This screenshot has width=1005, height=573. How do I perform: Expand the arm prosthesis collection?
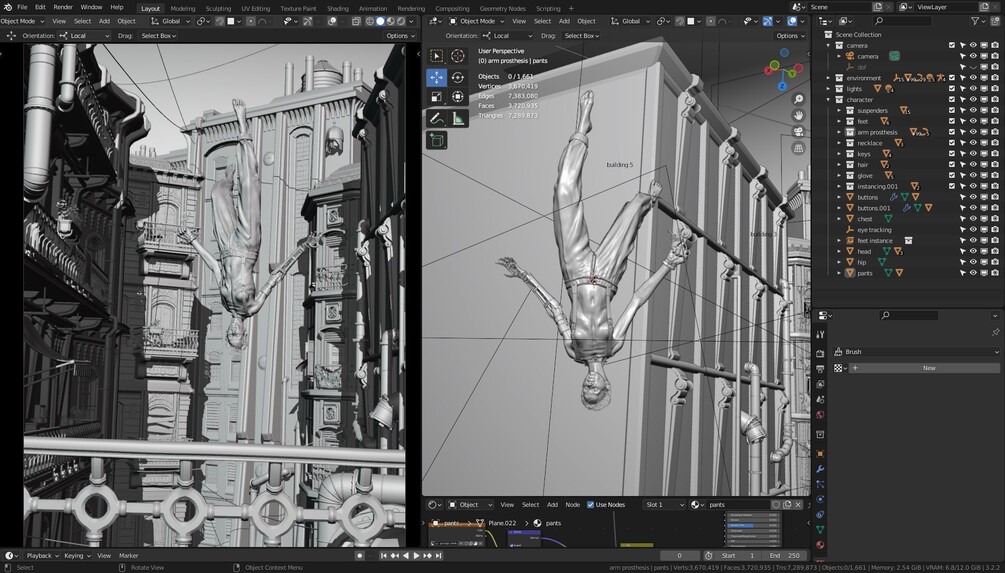(839, 132)
